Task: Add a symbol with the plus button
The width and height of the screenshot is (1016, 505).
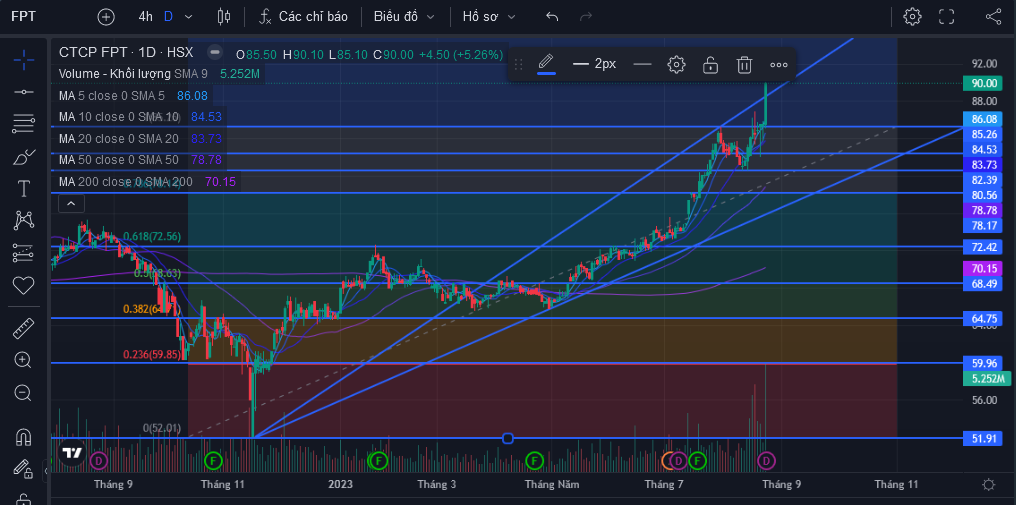Action: coord(106,17)
